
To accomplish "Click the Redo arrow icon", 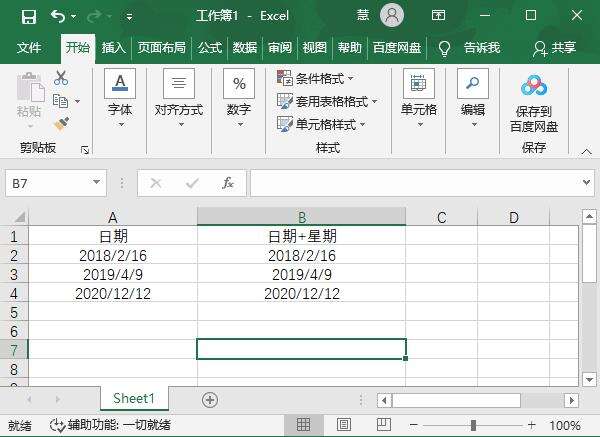I will [94, 16].
